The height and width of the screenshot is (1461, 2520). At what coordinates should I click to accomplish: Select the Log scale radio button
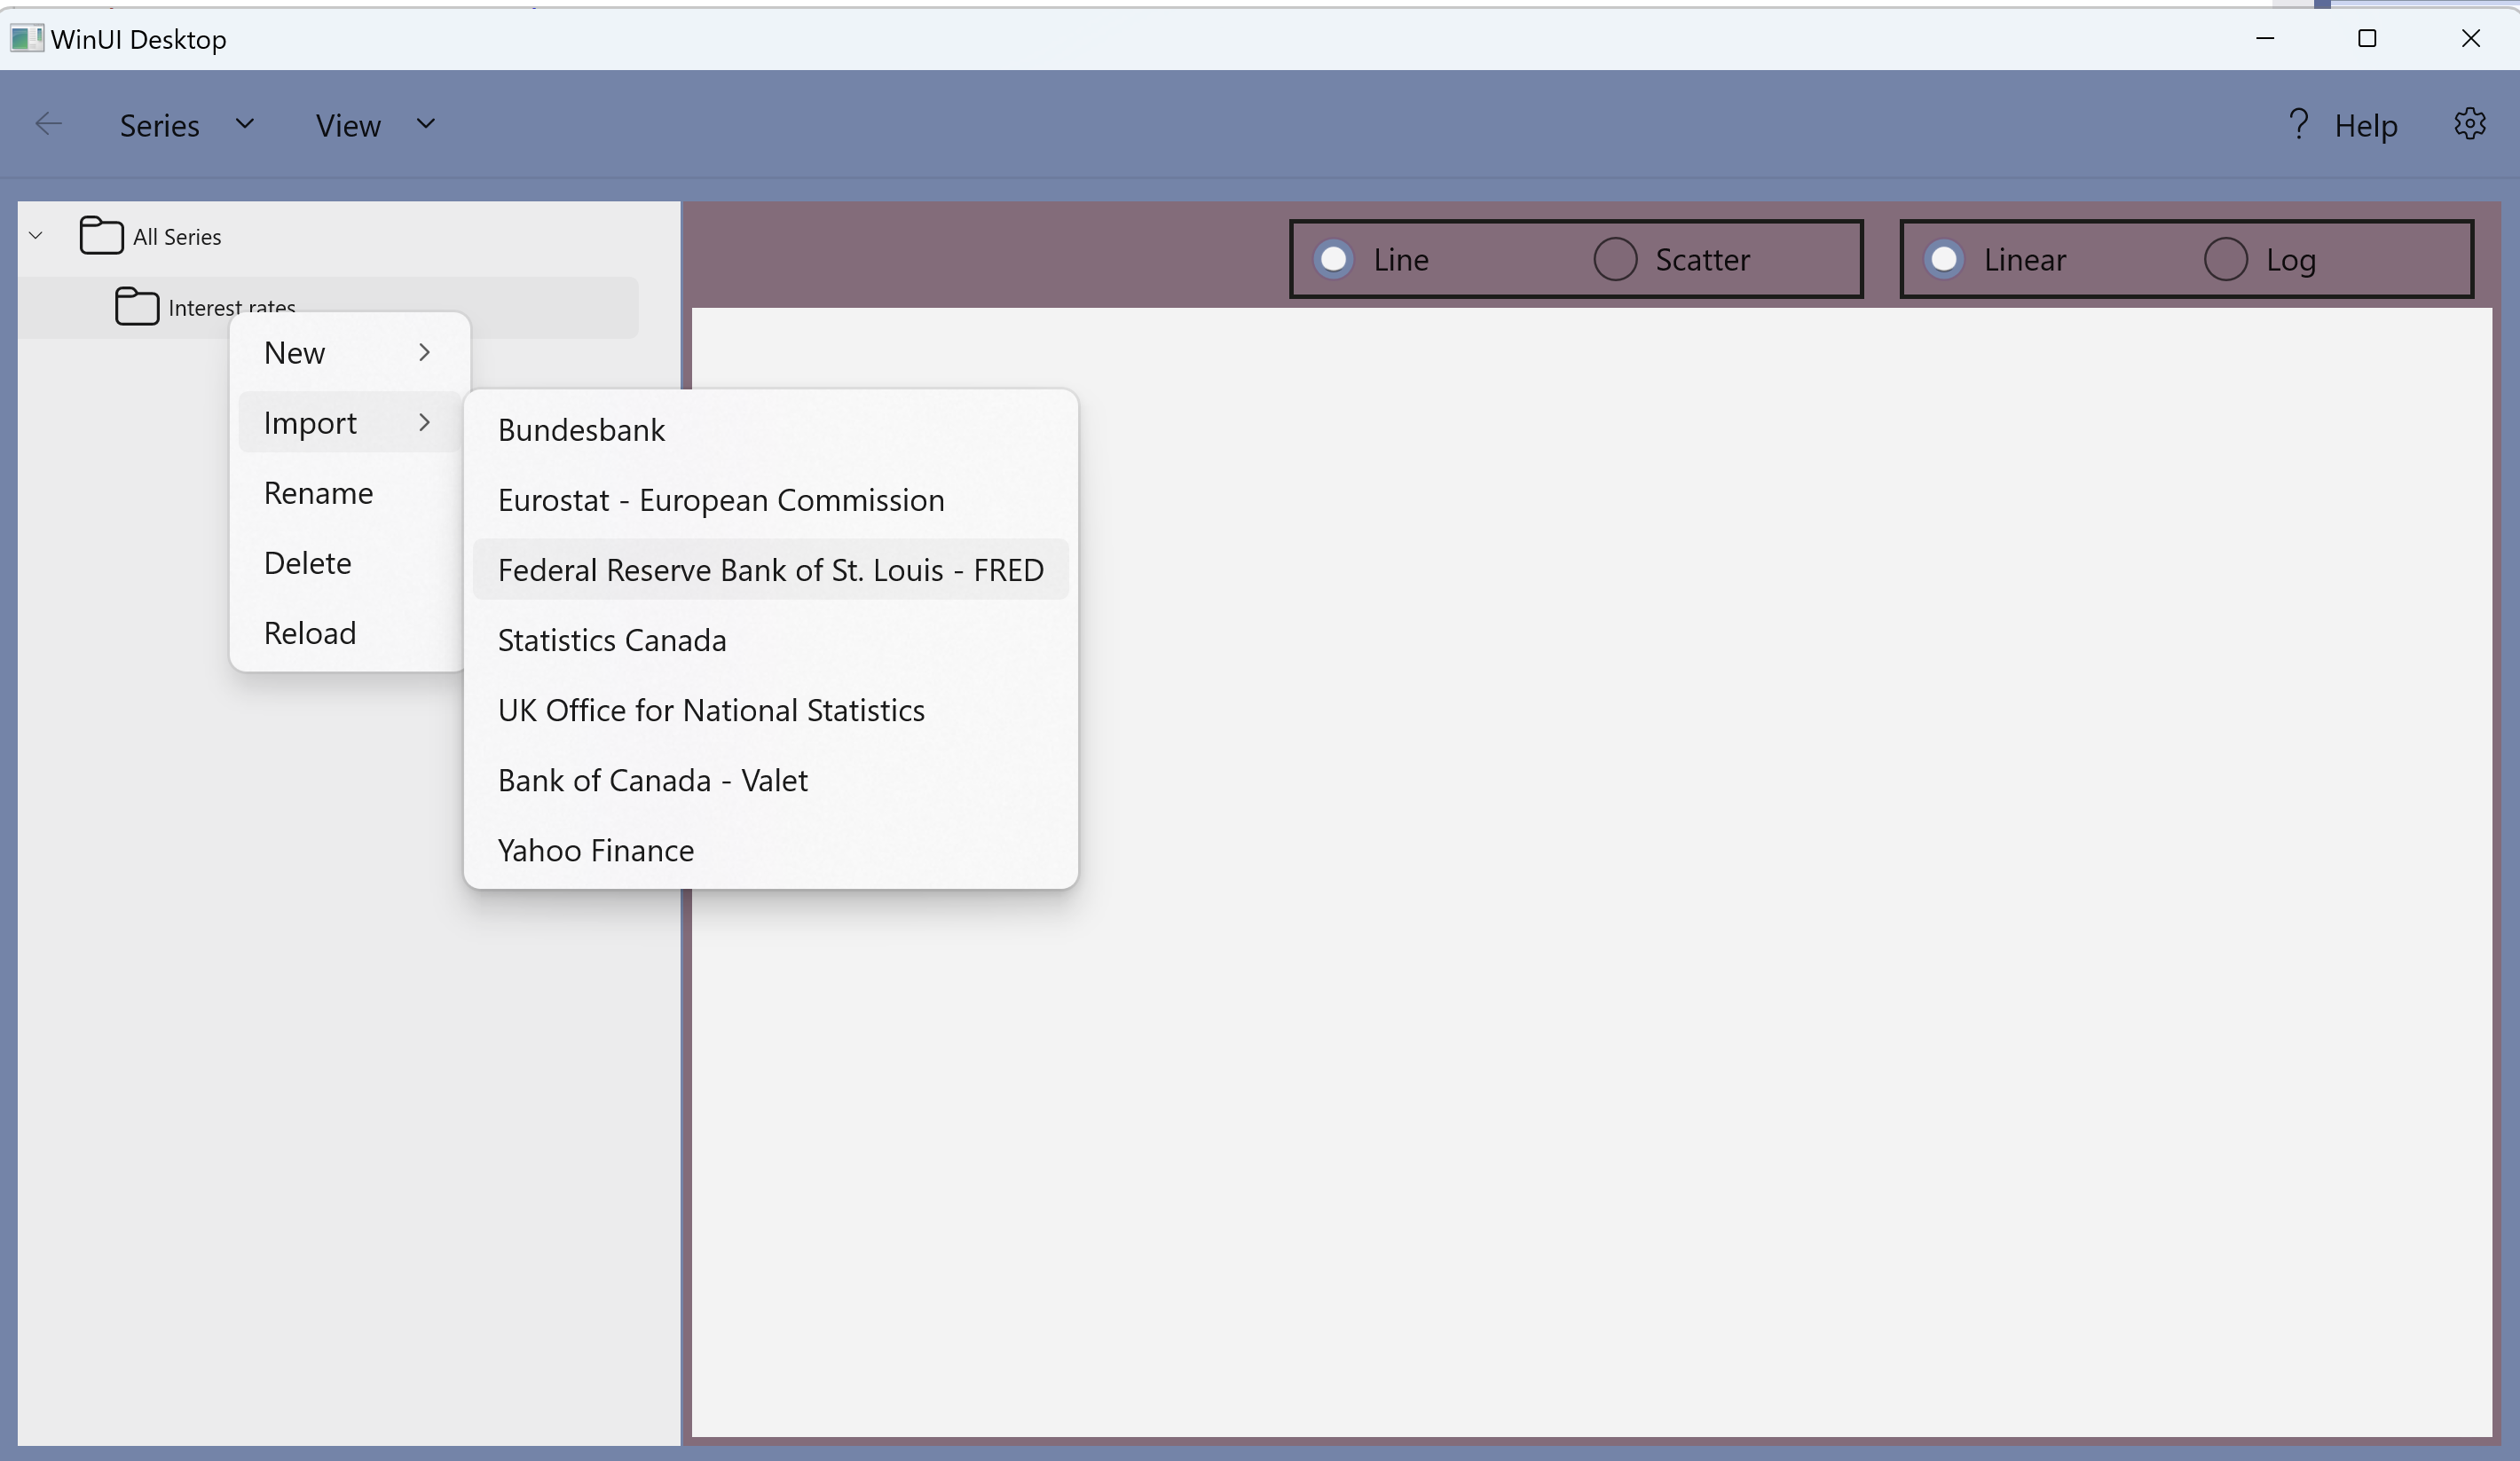[x=2225, y=260]
